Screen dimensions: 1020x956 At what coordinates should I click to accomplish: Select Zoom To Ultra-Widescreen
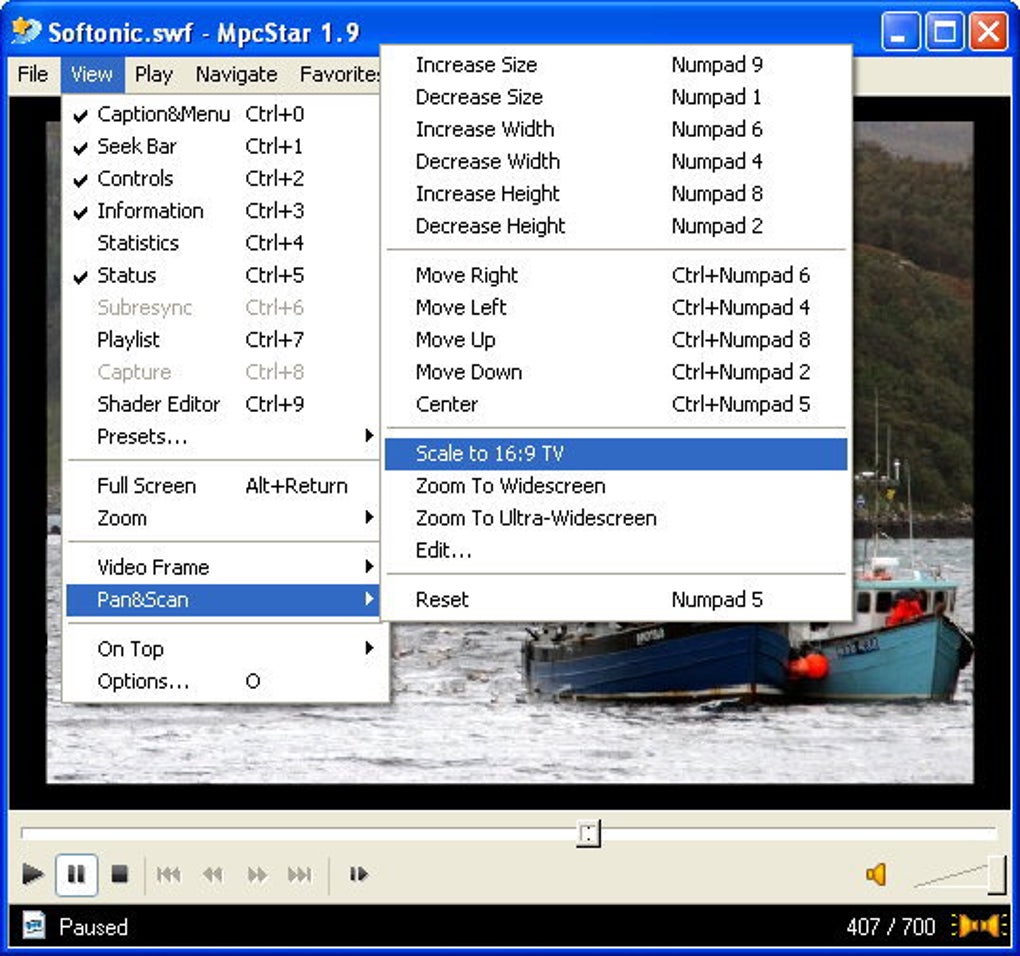click(x=616, y=518)
